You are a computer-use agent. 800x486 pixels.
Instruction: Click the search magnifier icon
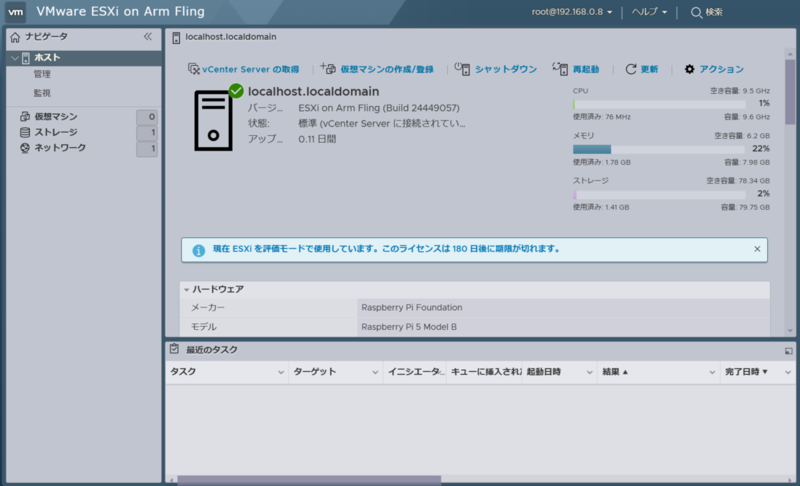(x=696, y=12)
